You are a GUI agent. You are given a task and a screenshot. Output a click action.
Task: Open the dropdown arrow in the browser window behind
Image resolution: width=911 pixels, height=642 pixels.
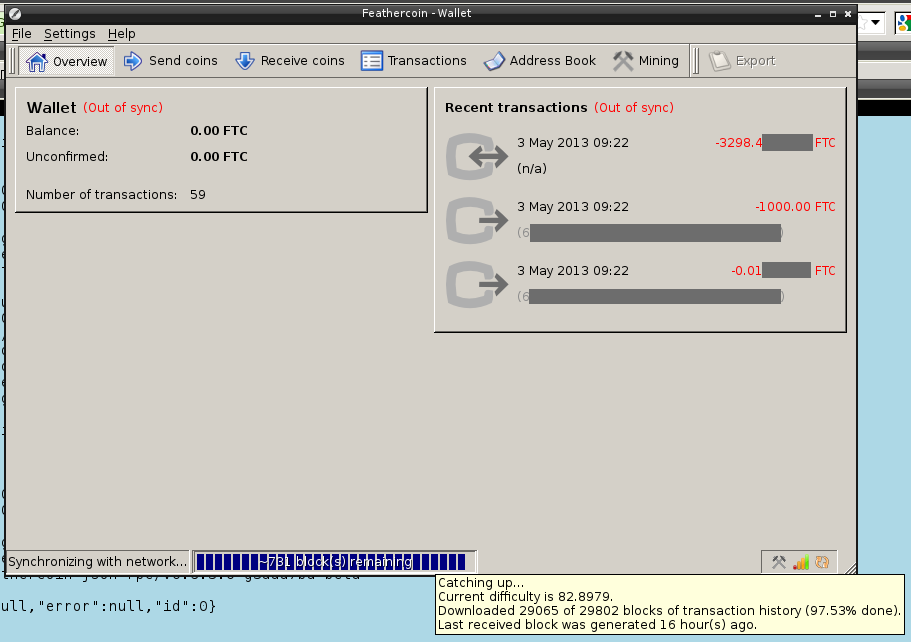[x=876, y=23]
